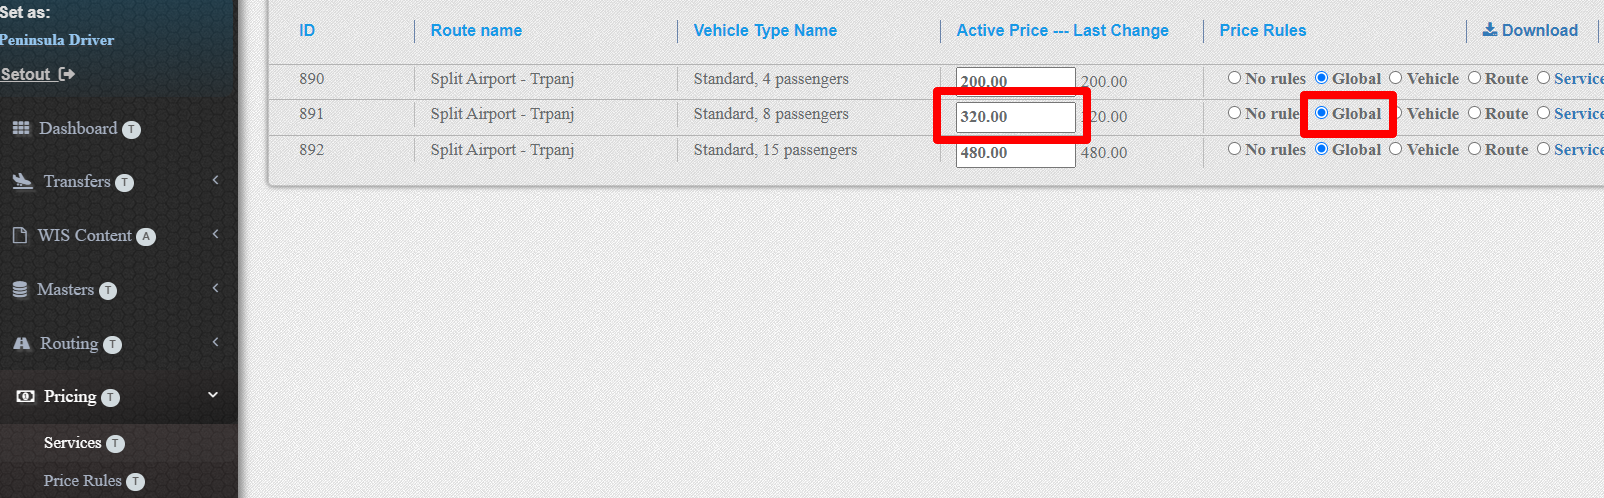The image size is (1604, 498).
Task: Expand the Masters menu chevron
Action: coord(215,288)
